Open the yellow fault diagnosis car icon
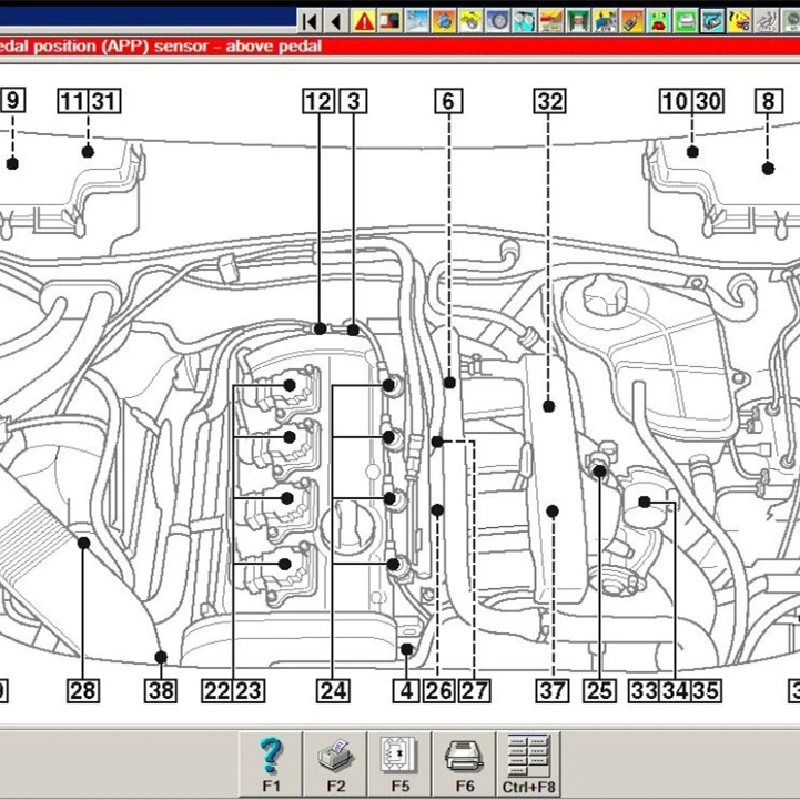Screen dimensions: 800x800 pos(739,21)
